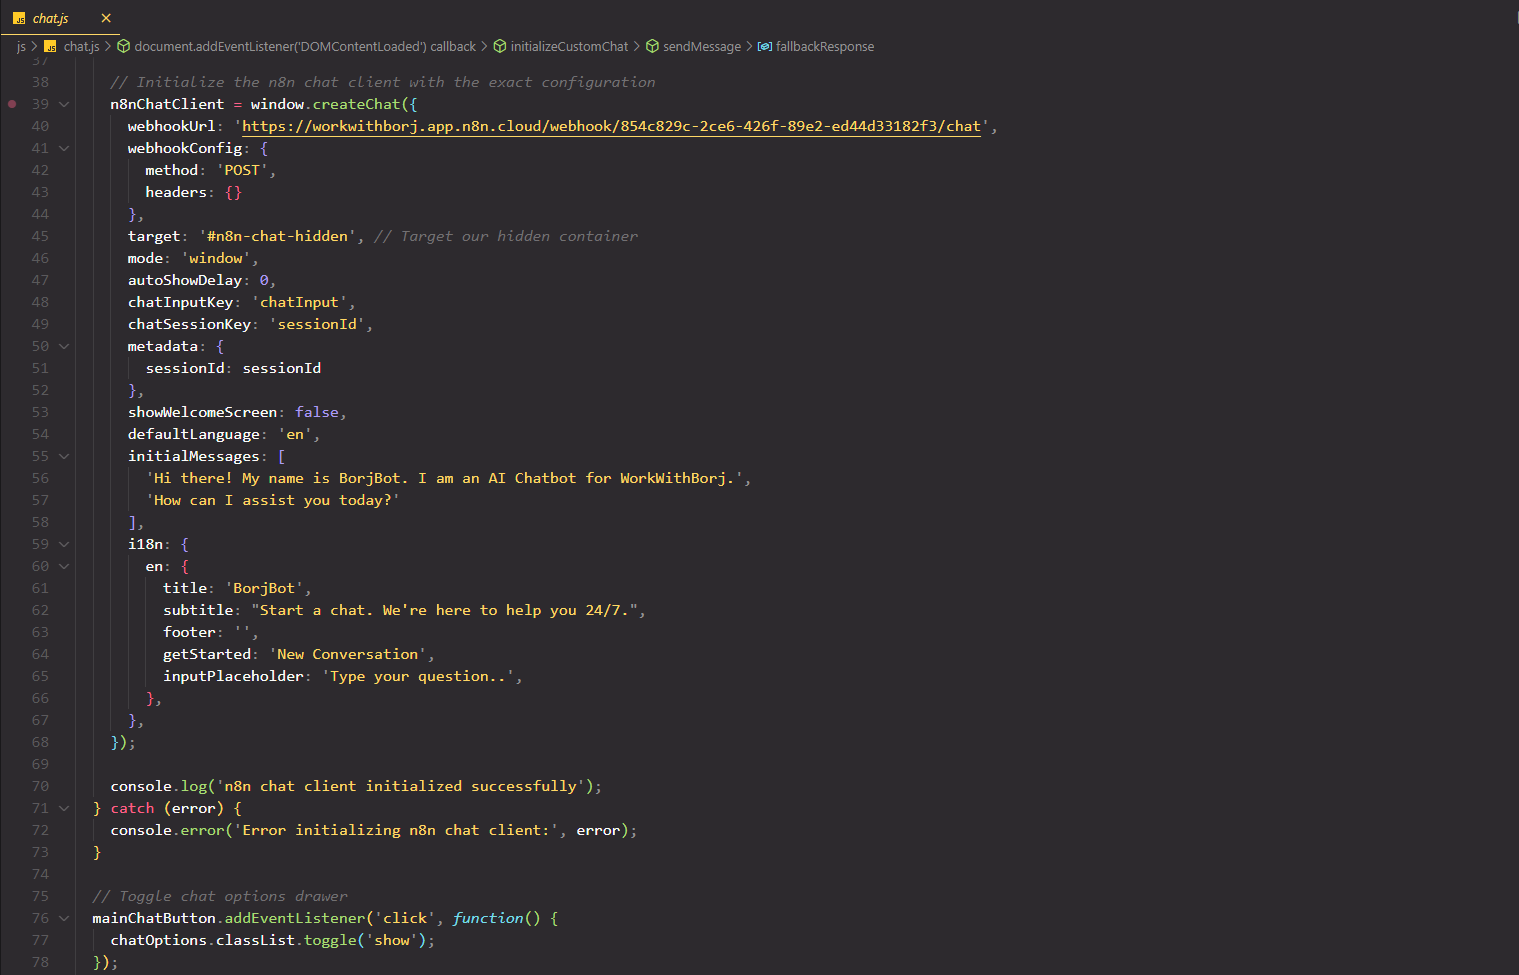Collapse the createChat block at line 39
The height and width of the screenshot is (975, 1519).
pos(64,104)
